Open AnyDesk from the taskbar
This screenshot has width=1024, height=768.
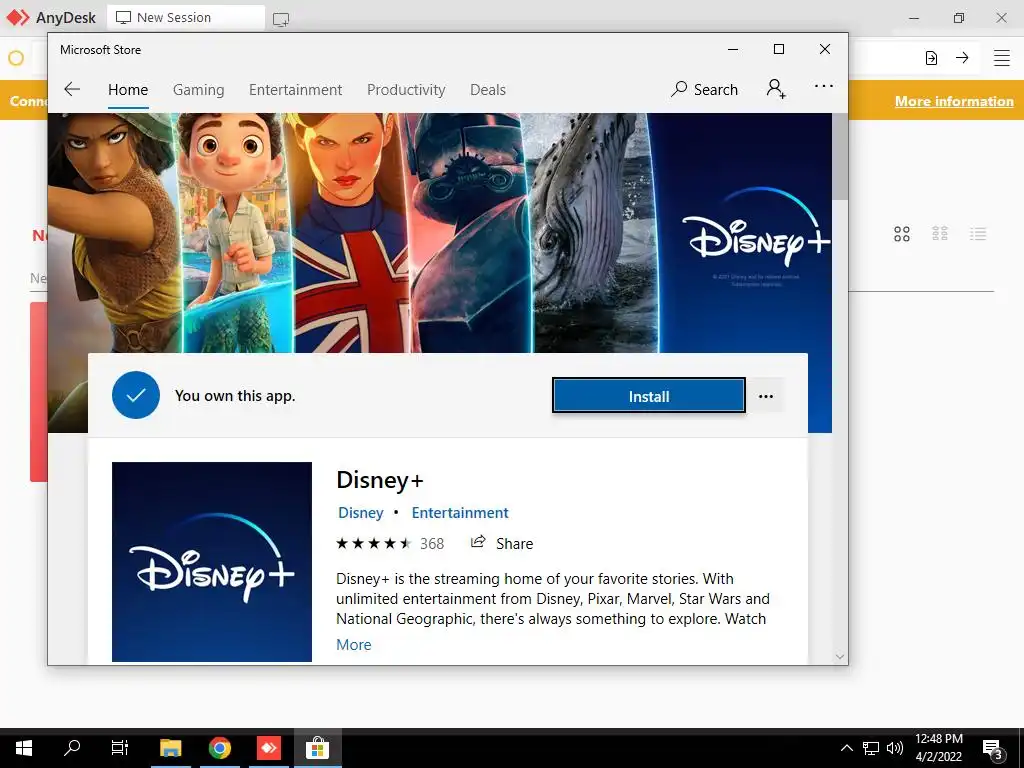tap(268, 748)
